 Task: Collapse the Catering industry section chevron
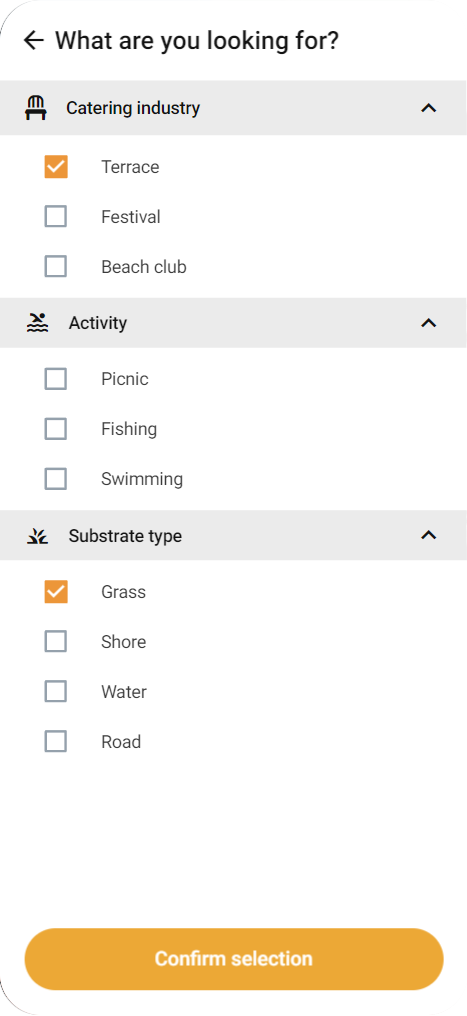tap(429, 108)
